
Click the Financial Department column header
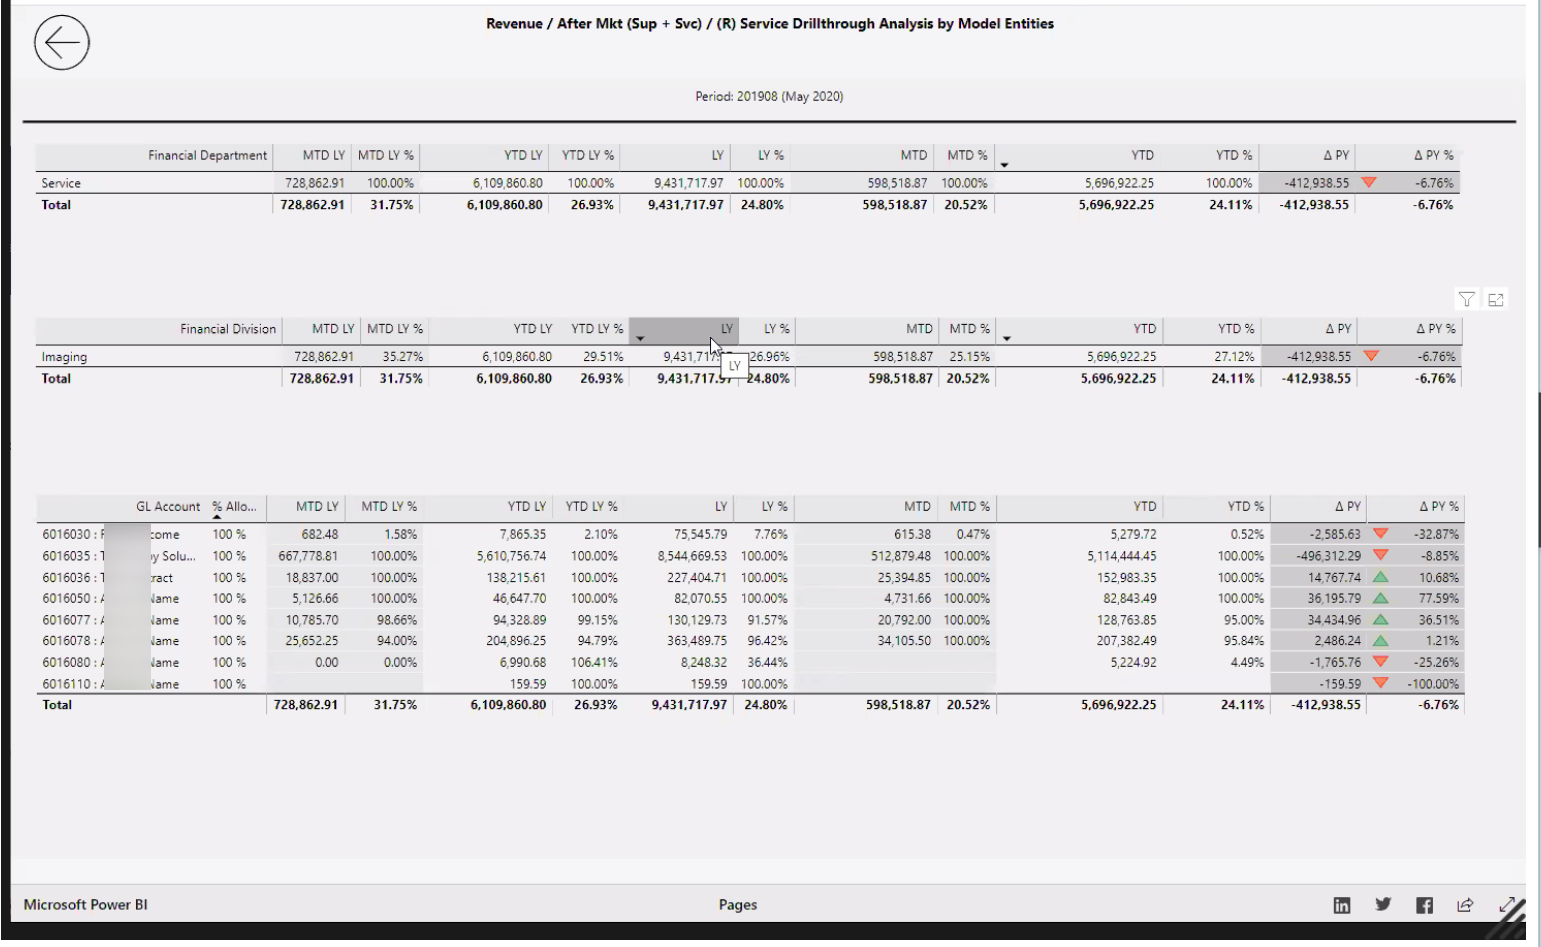pos(208,155)
